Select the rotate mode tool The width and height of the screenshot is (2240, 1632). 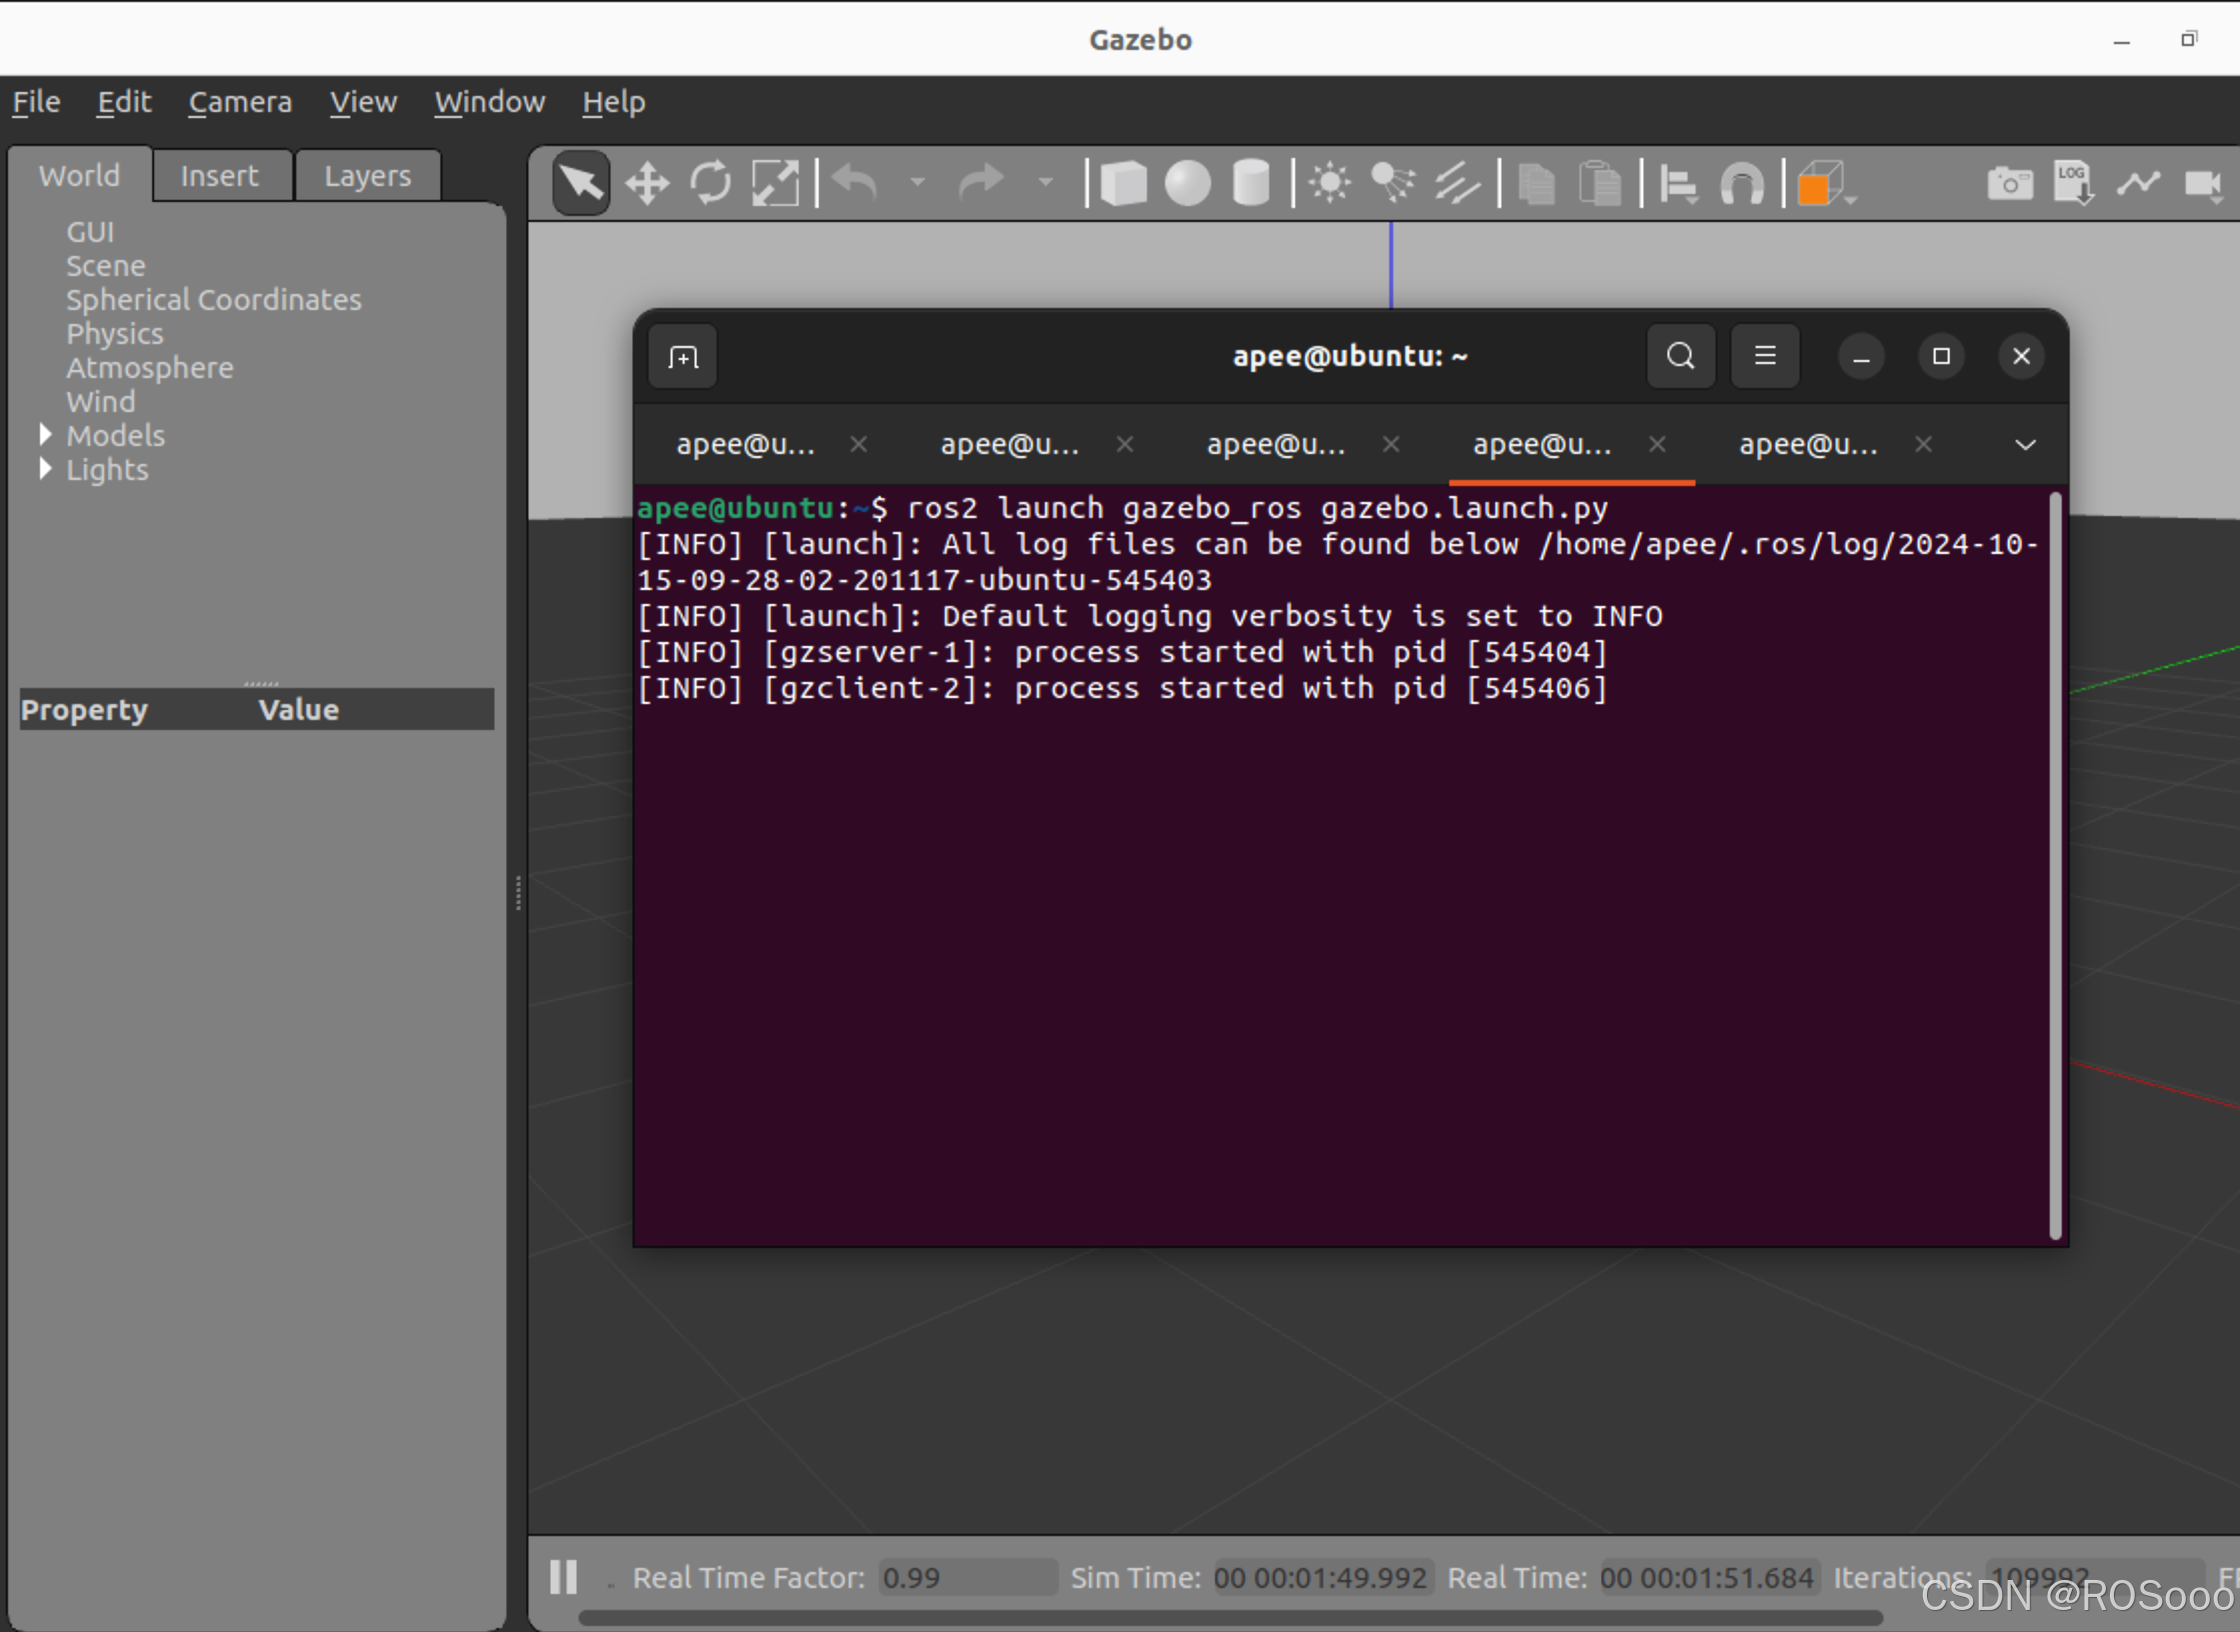tap(711, 184)
